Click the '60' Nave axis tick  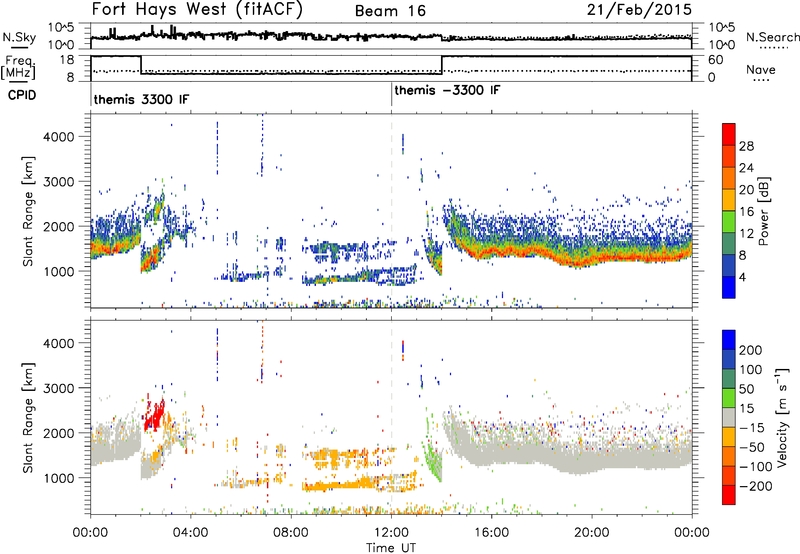click(715, 60)
